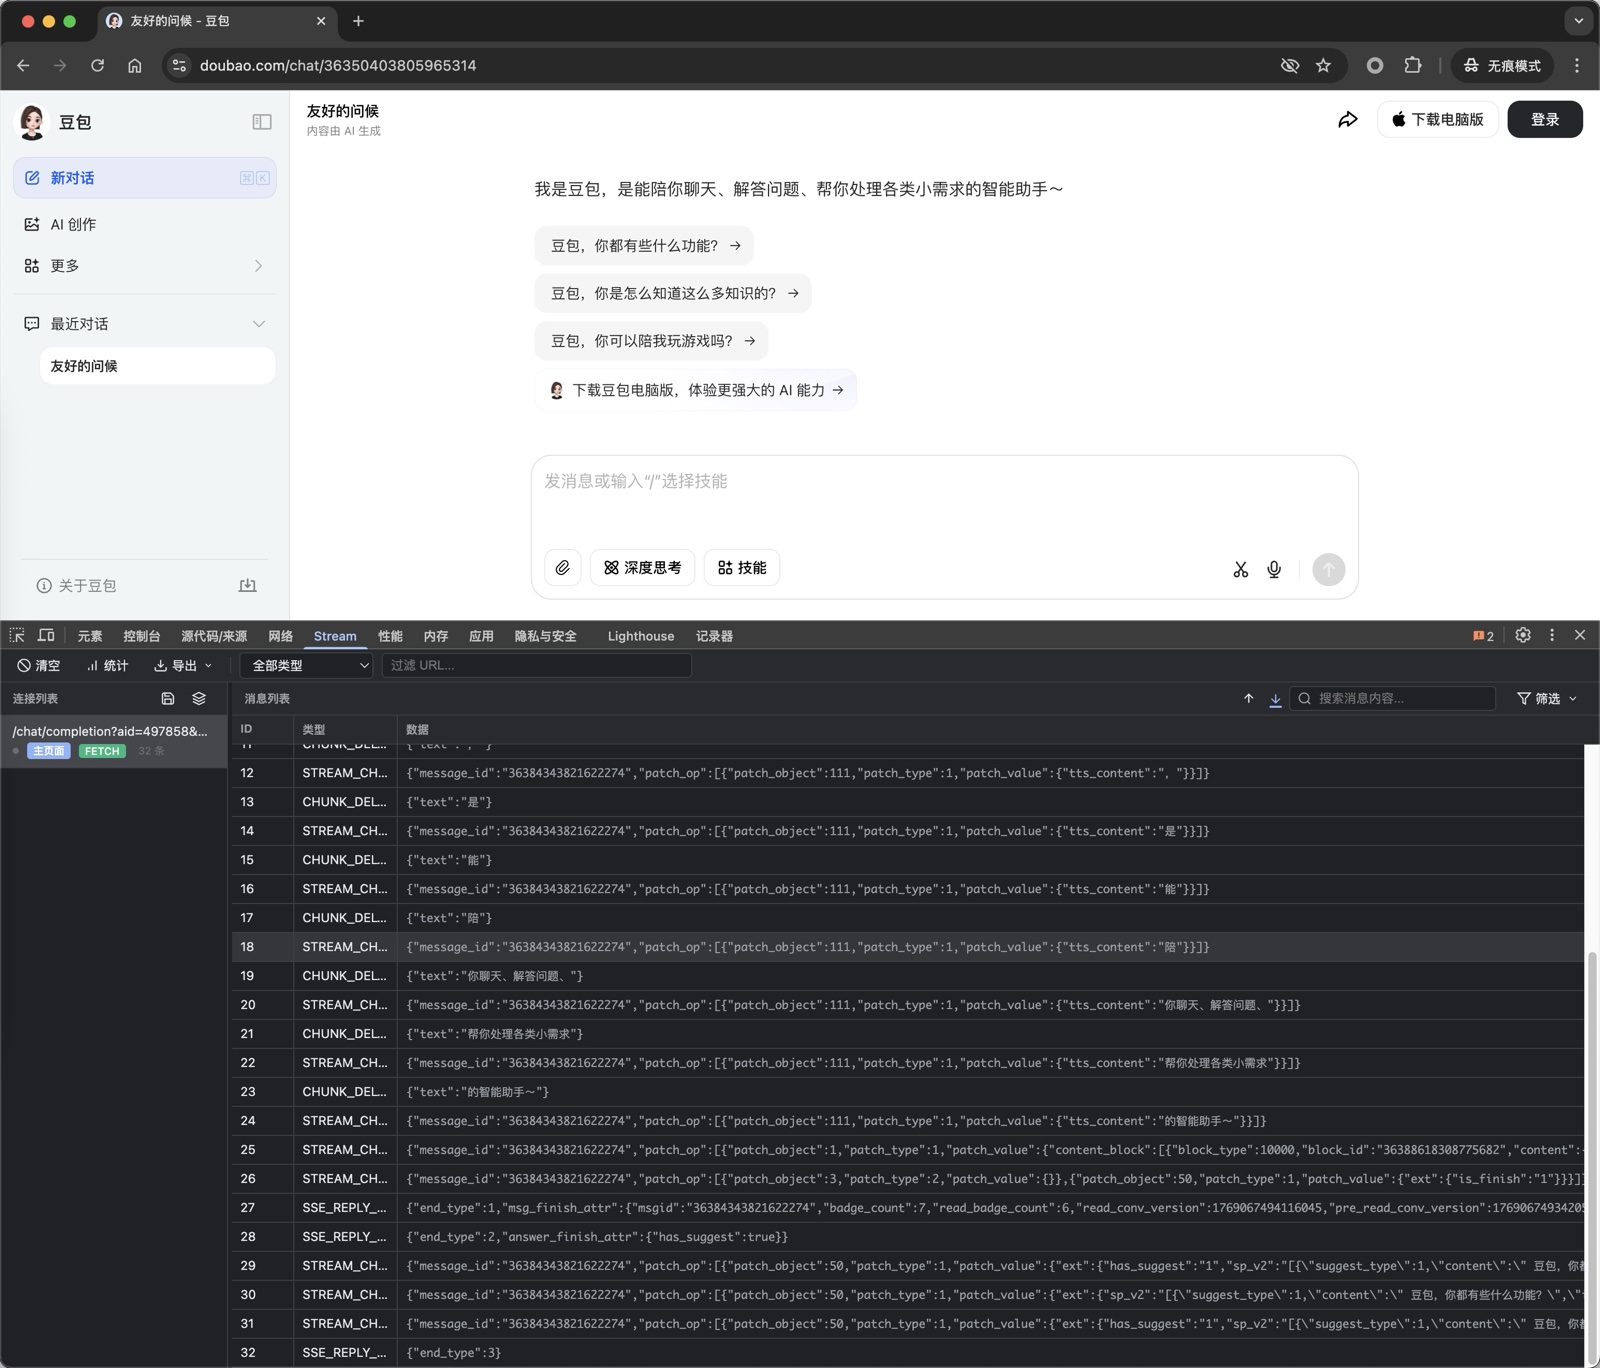
Task: Toggle the Doubao sidebar collapse icon
Action: click(x=262, y=122)
